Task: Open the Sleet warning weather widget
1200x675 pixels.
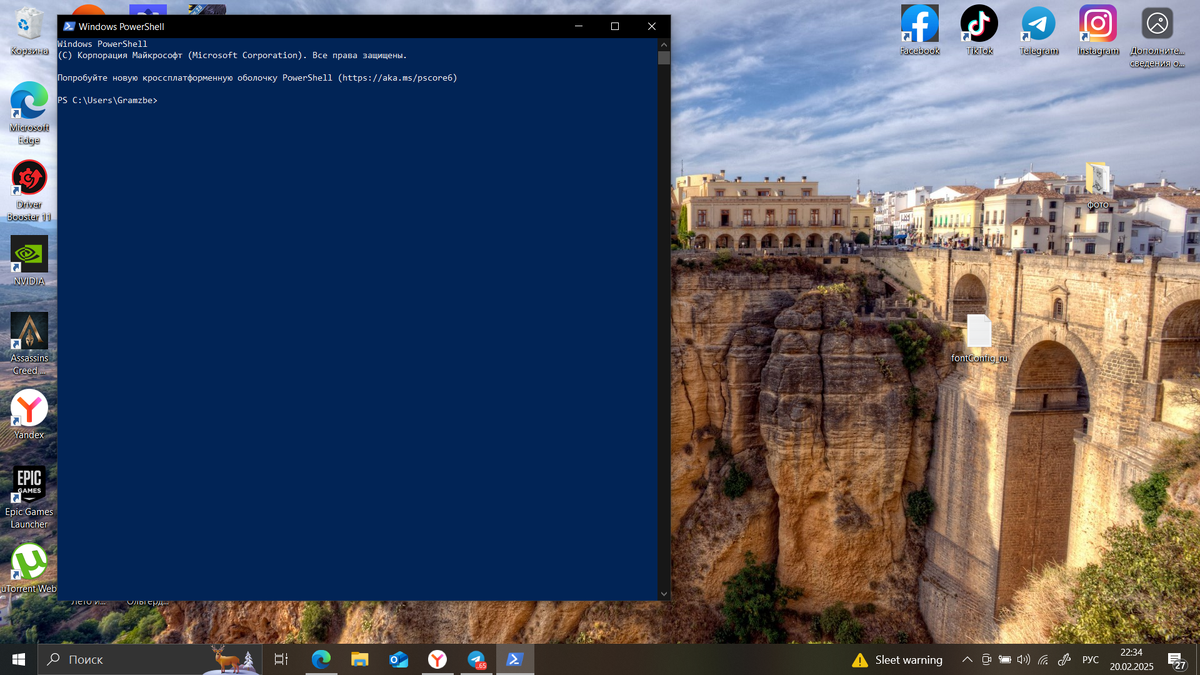Action: pos(897,660)
